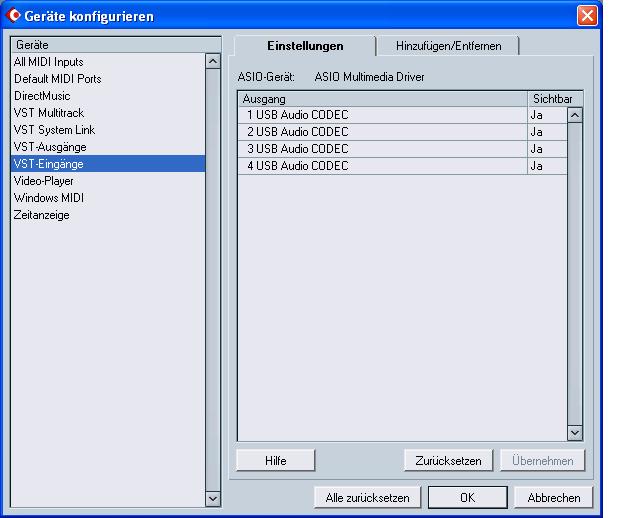Select VST Multitrack device
Screen dimensions: 640x518
108,113
